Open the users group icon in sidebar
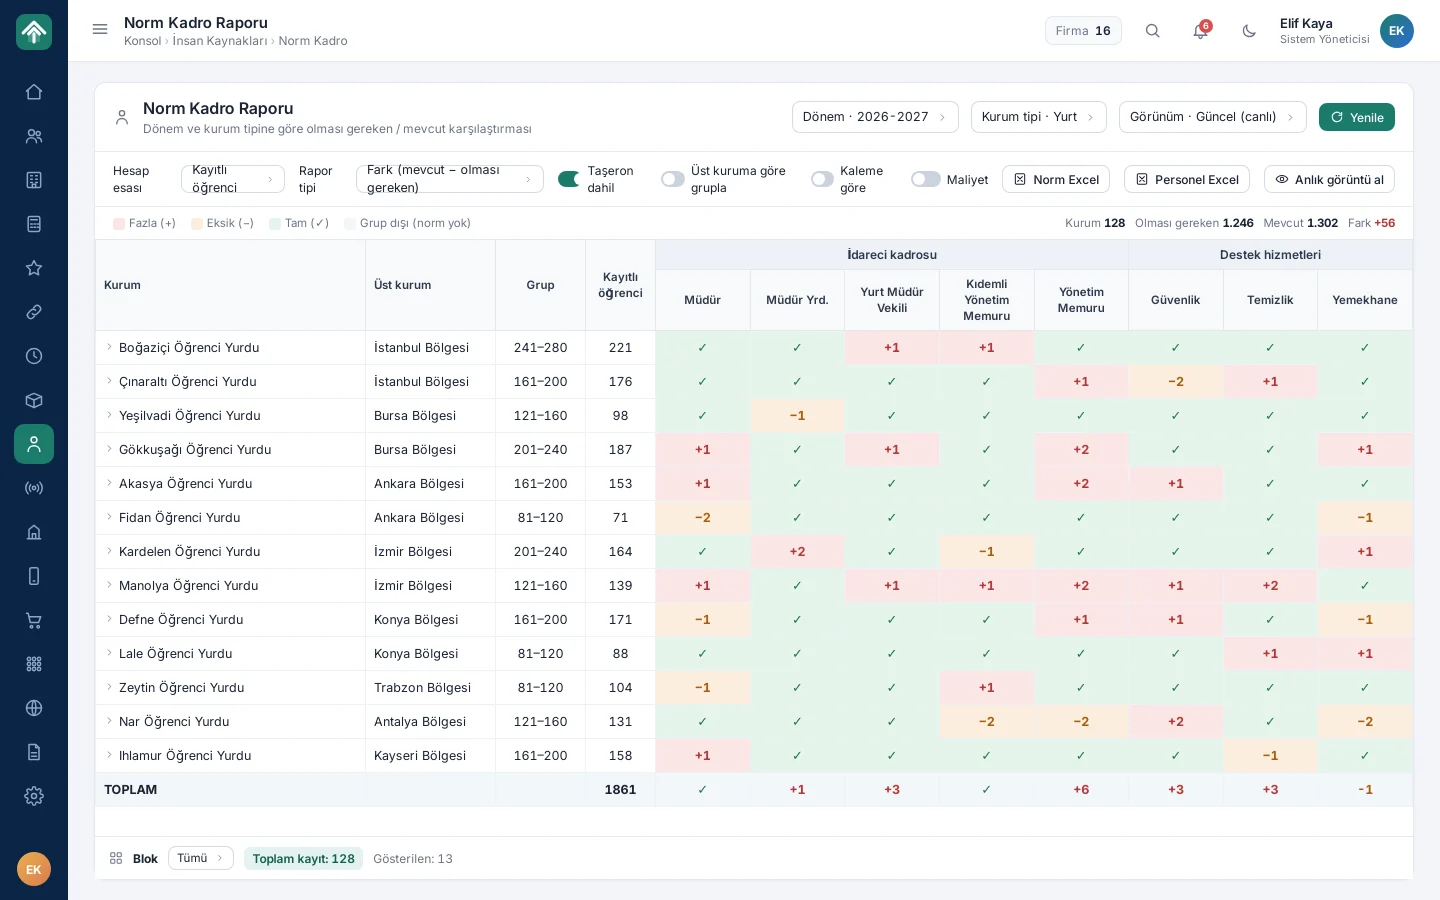The height and width of the screenshot is (900, 1440). click(34, 136)
